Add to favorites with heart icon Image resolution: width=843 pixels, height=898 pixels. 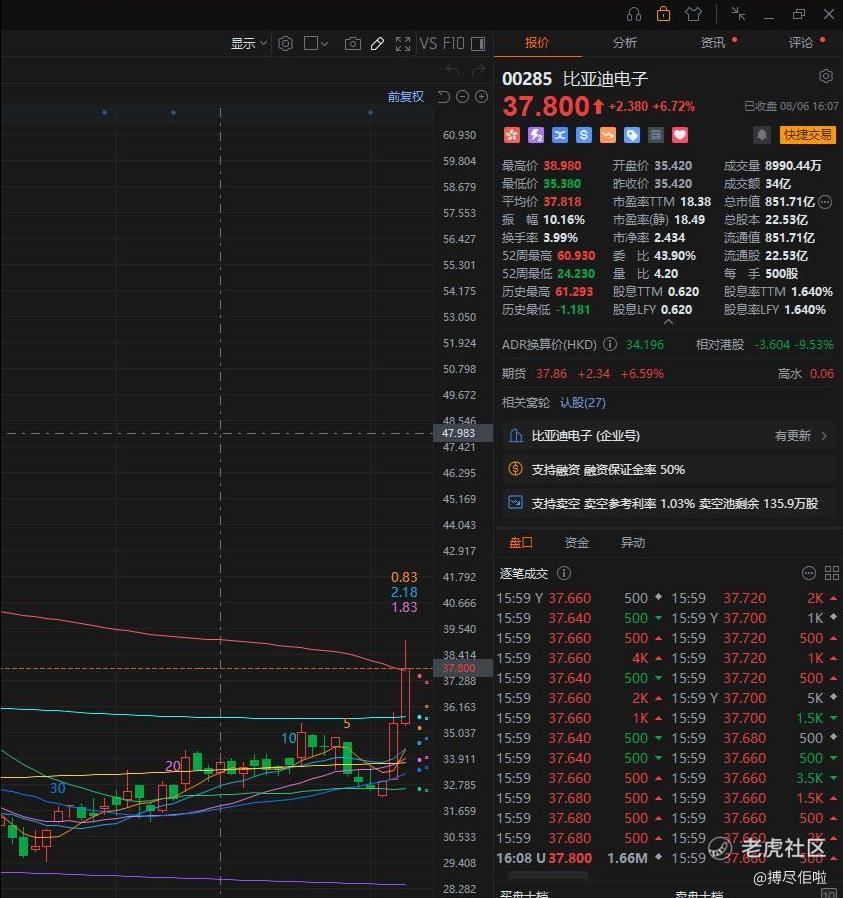coord(680,135)
